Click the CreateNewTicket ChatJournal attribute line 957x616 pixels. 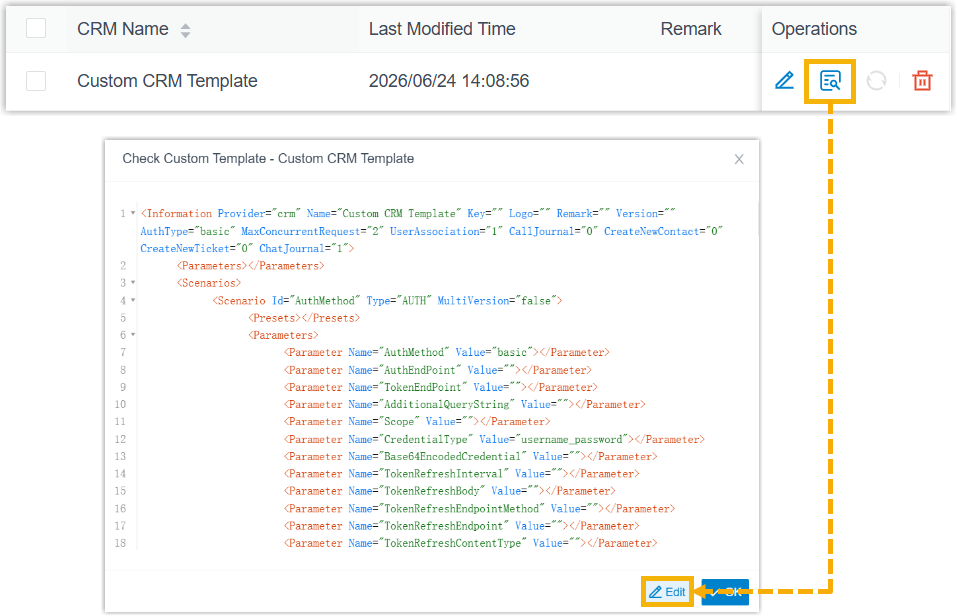(247, 248)
